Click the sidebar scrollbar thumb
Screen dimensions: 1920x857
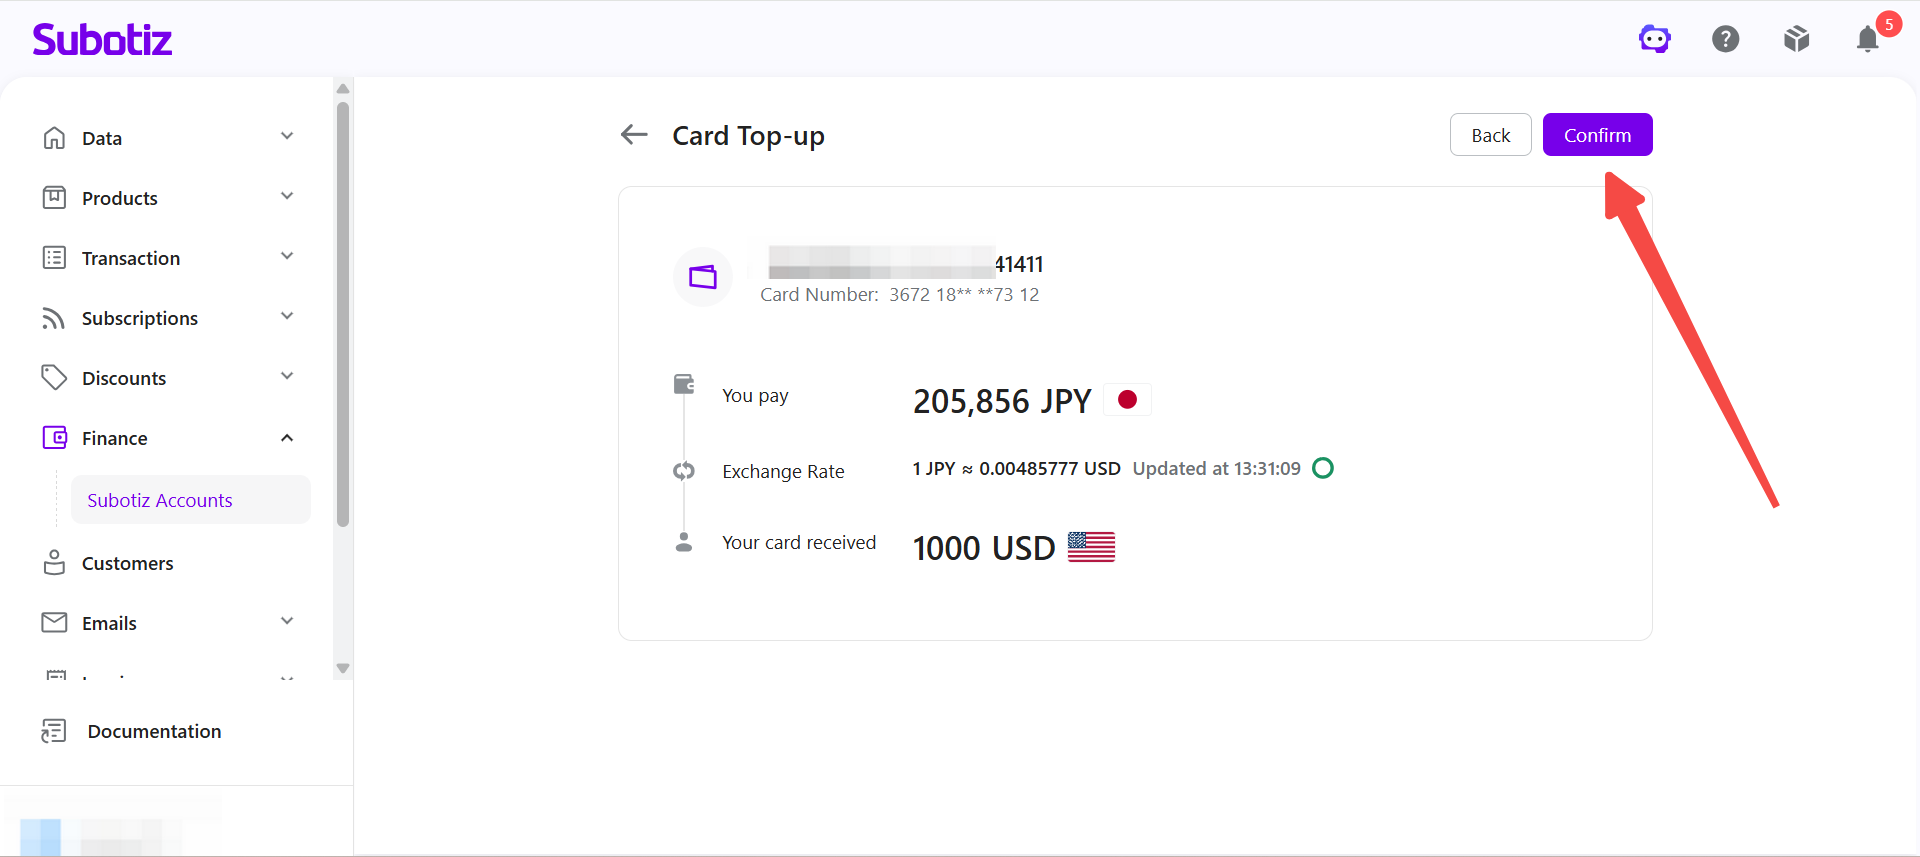point(343,314)
